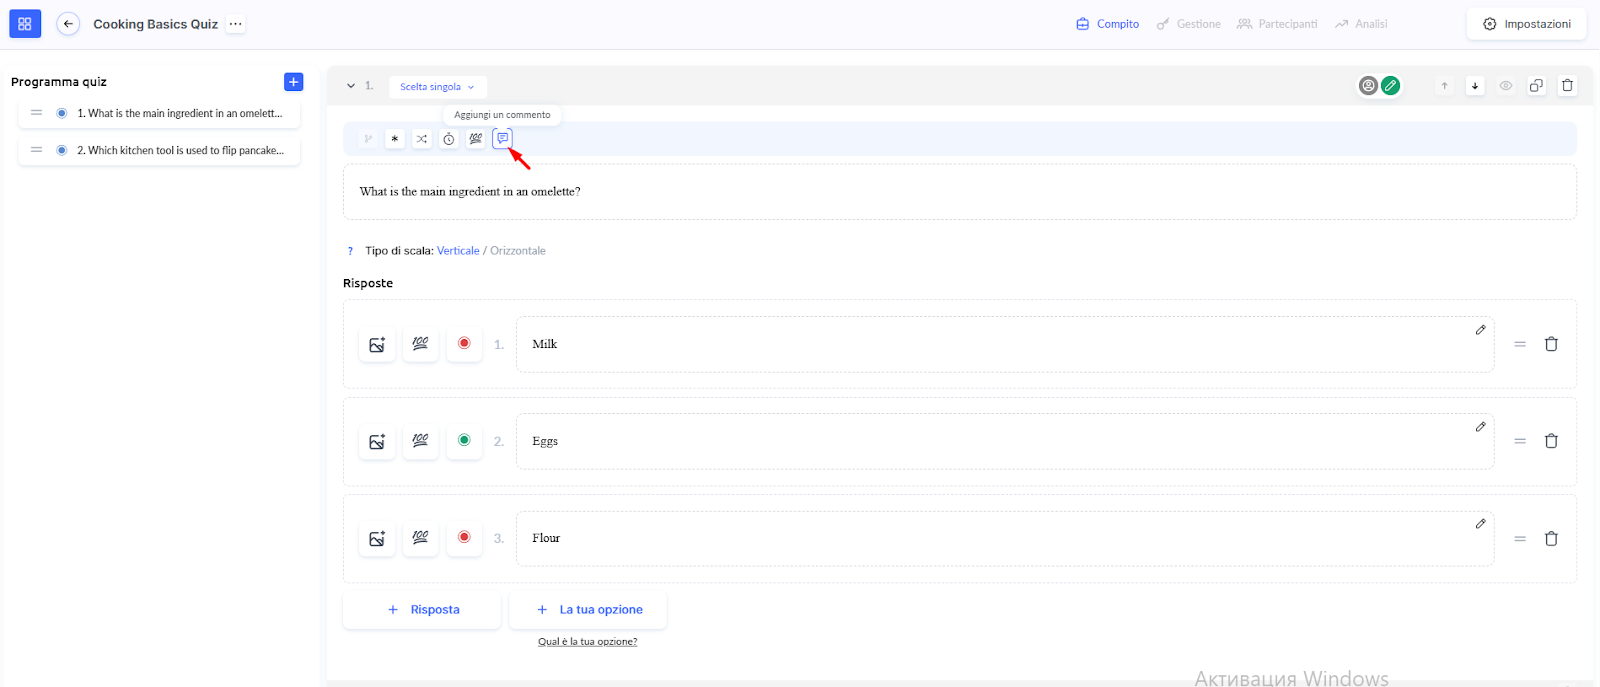Click the timer icon in question toolbar
The height and width of the screenshot is (687, 1600).
tap(449, 139)
